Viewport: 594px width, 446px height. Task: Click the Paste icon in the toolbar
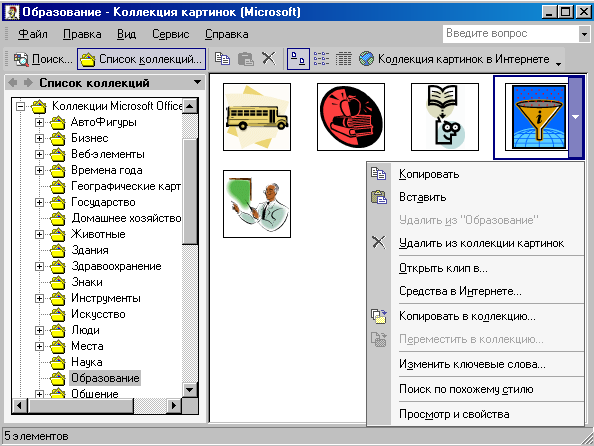click(245, 59)
